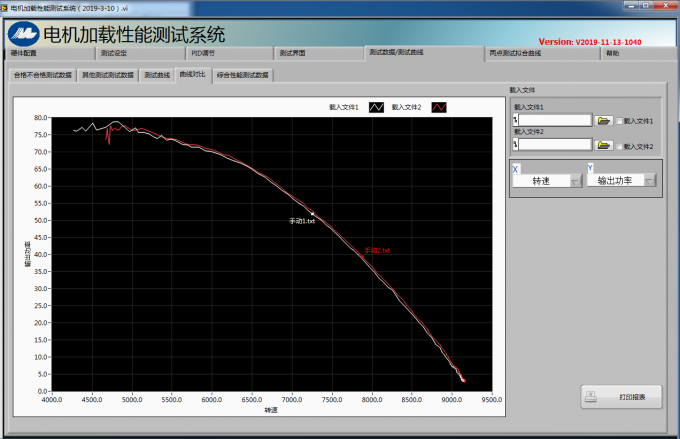This screenshot has height=439, width=680.
Task: Open the X axis 转速 dropdown
Action: pyautogui.click(x=575, y=181)
